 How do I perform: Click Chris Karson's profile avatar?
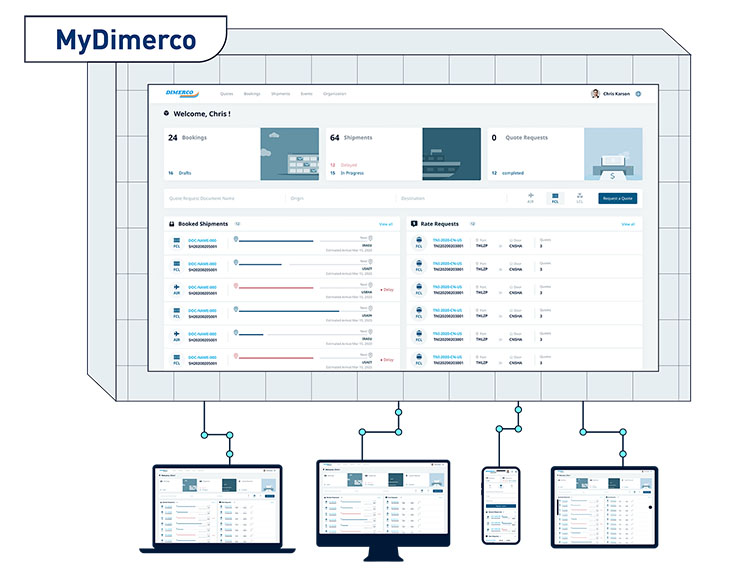point(595,94)
